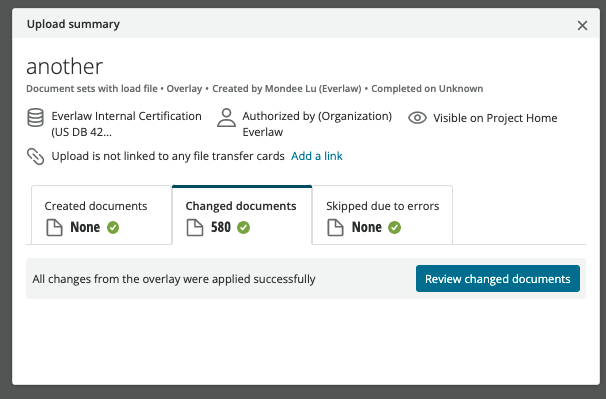This screenshot has height=399, width=606.
Task: Click 'Document sets with load file' text
Action: (x=92, y=89)
